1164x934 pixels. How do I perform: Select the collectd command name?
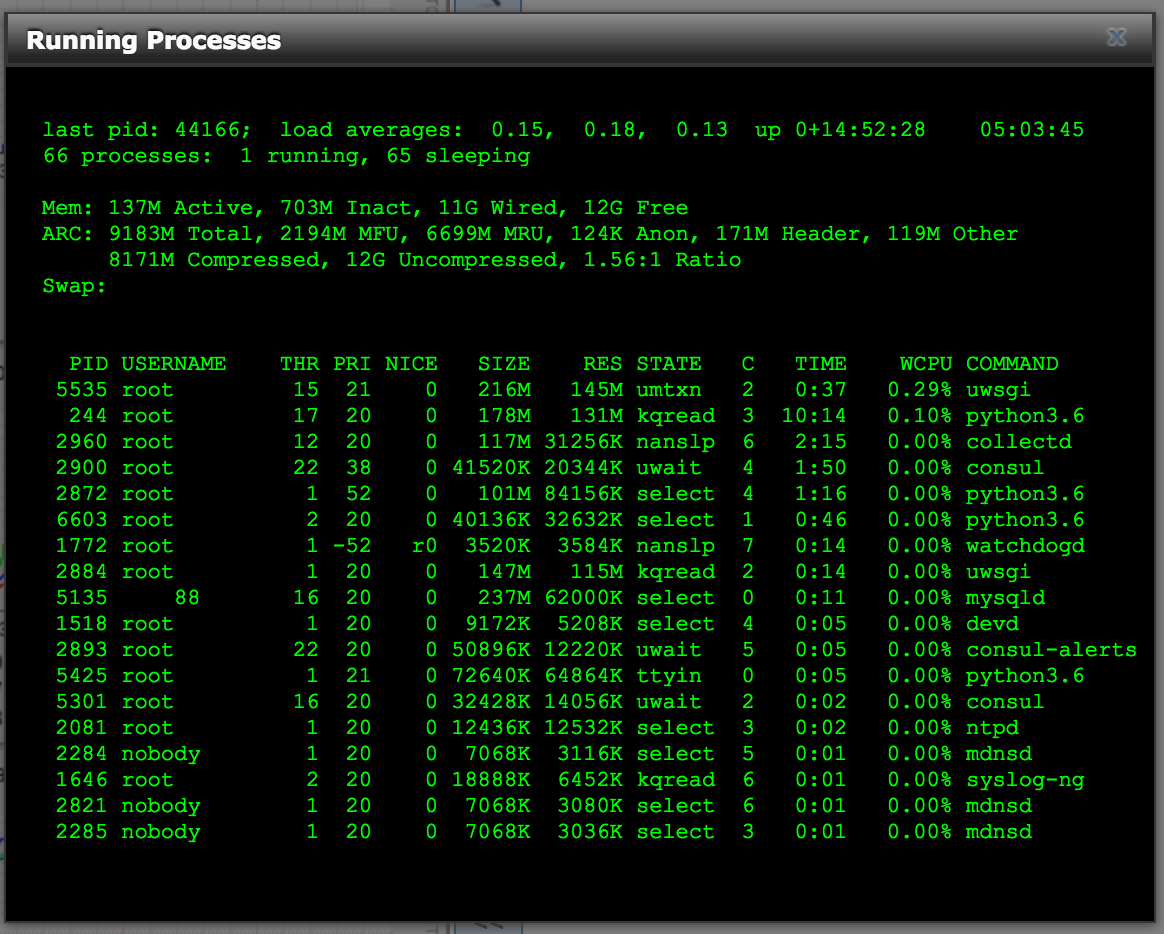pos(1018,442)
